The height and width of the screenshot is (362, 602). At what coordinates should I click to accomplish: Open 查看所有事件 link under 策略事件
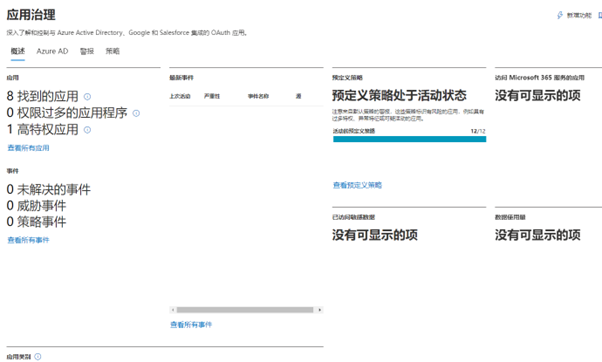tap(28, 240)
